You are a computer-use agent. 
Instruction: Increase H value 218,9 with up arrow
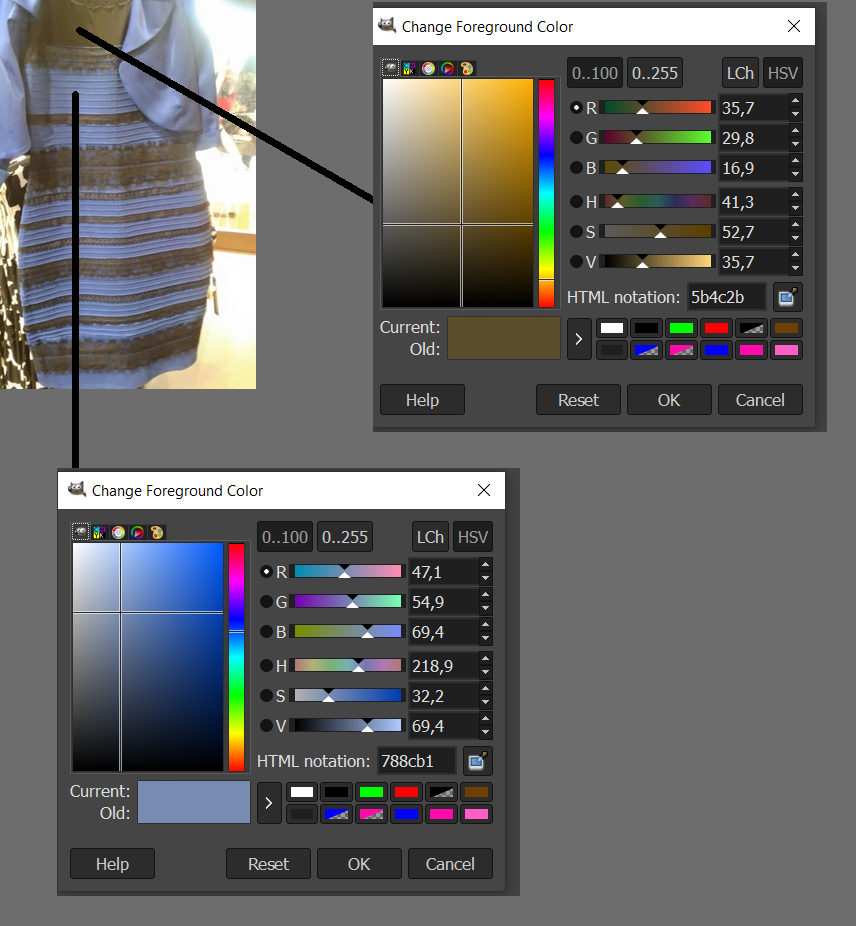[485, 658]
